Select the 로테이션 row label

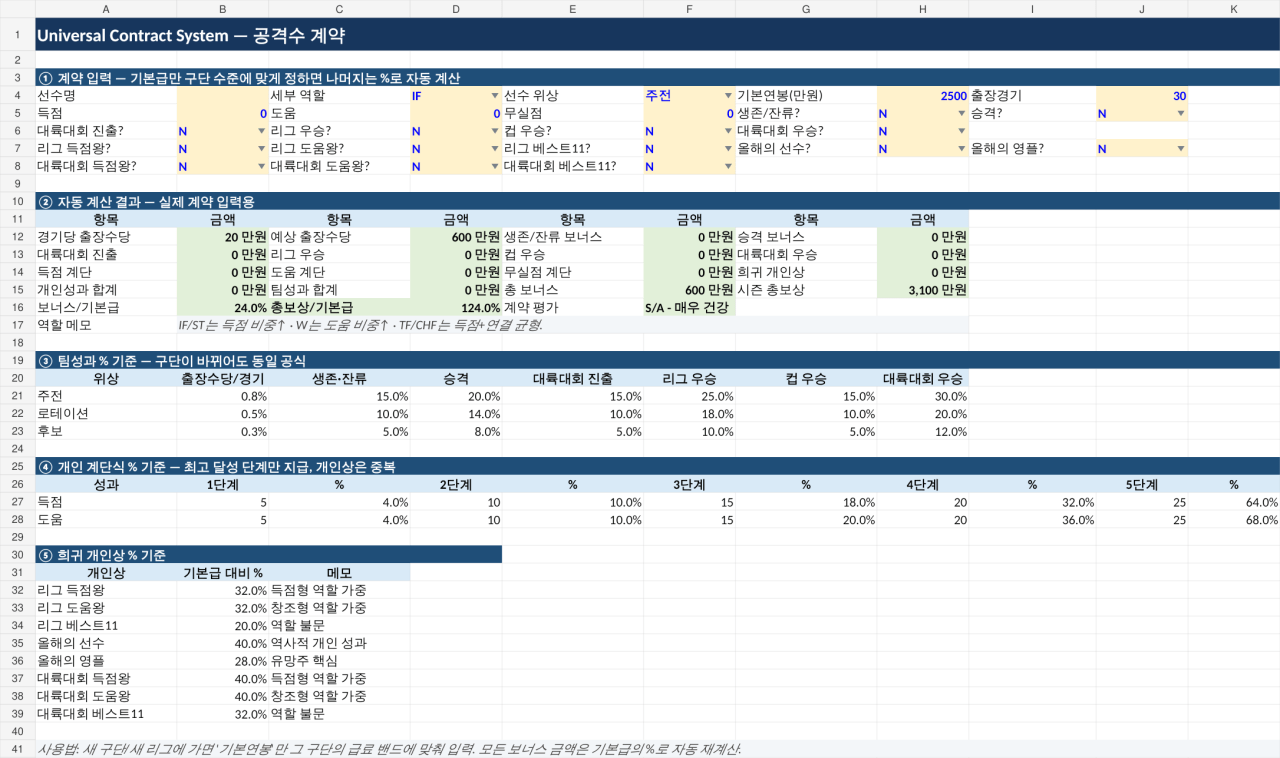[x=106, y=413]
